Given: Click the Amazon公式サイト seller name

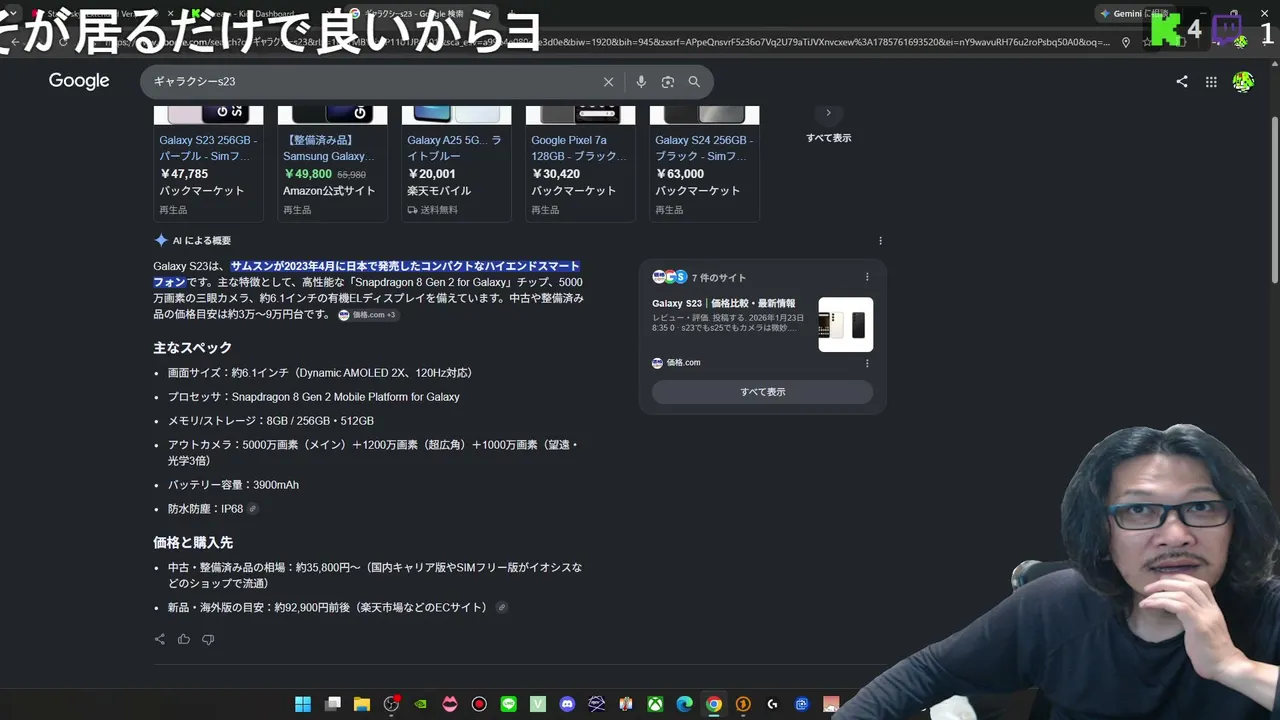Looking at the screenshot, I should pyautogui.click(x=329, y=191).
